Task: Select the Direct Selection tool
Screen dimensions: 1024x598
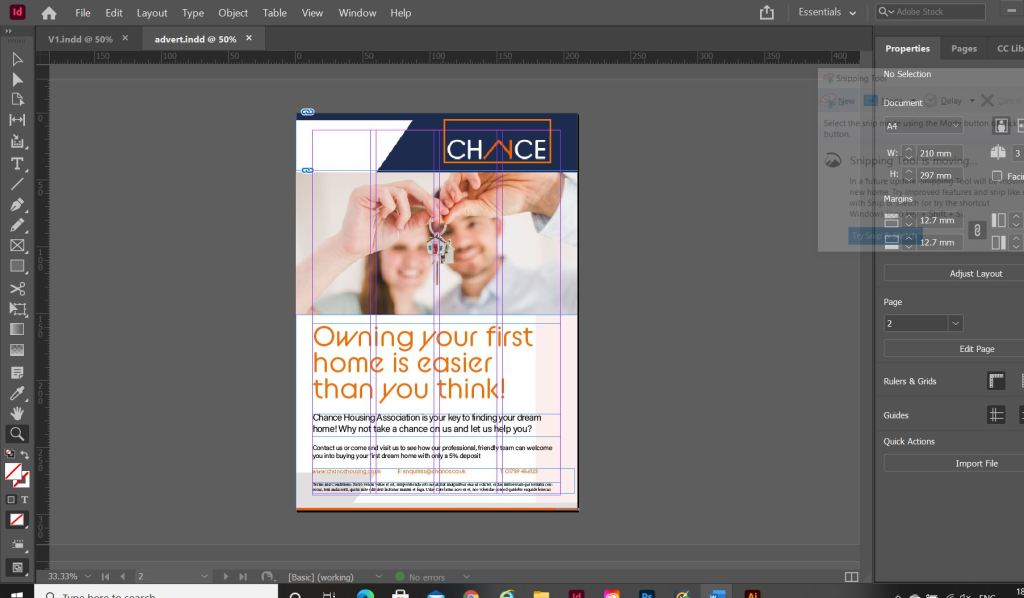Action: (17, 79)
